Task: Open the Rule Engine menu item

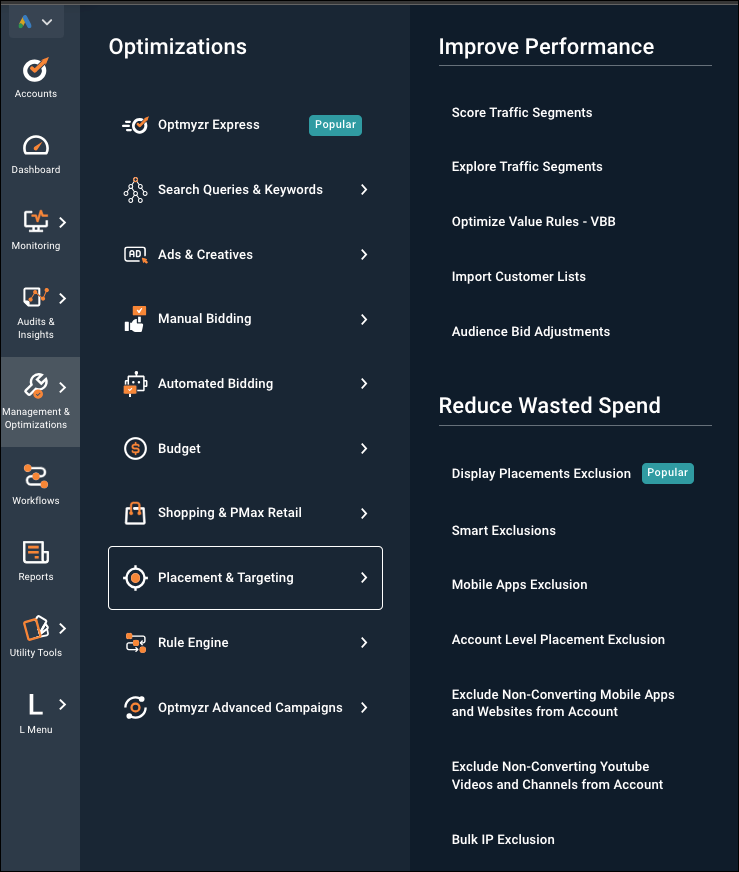Action: (x=245, y=643)
